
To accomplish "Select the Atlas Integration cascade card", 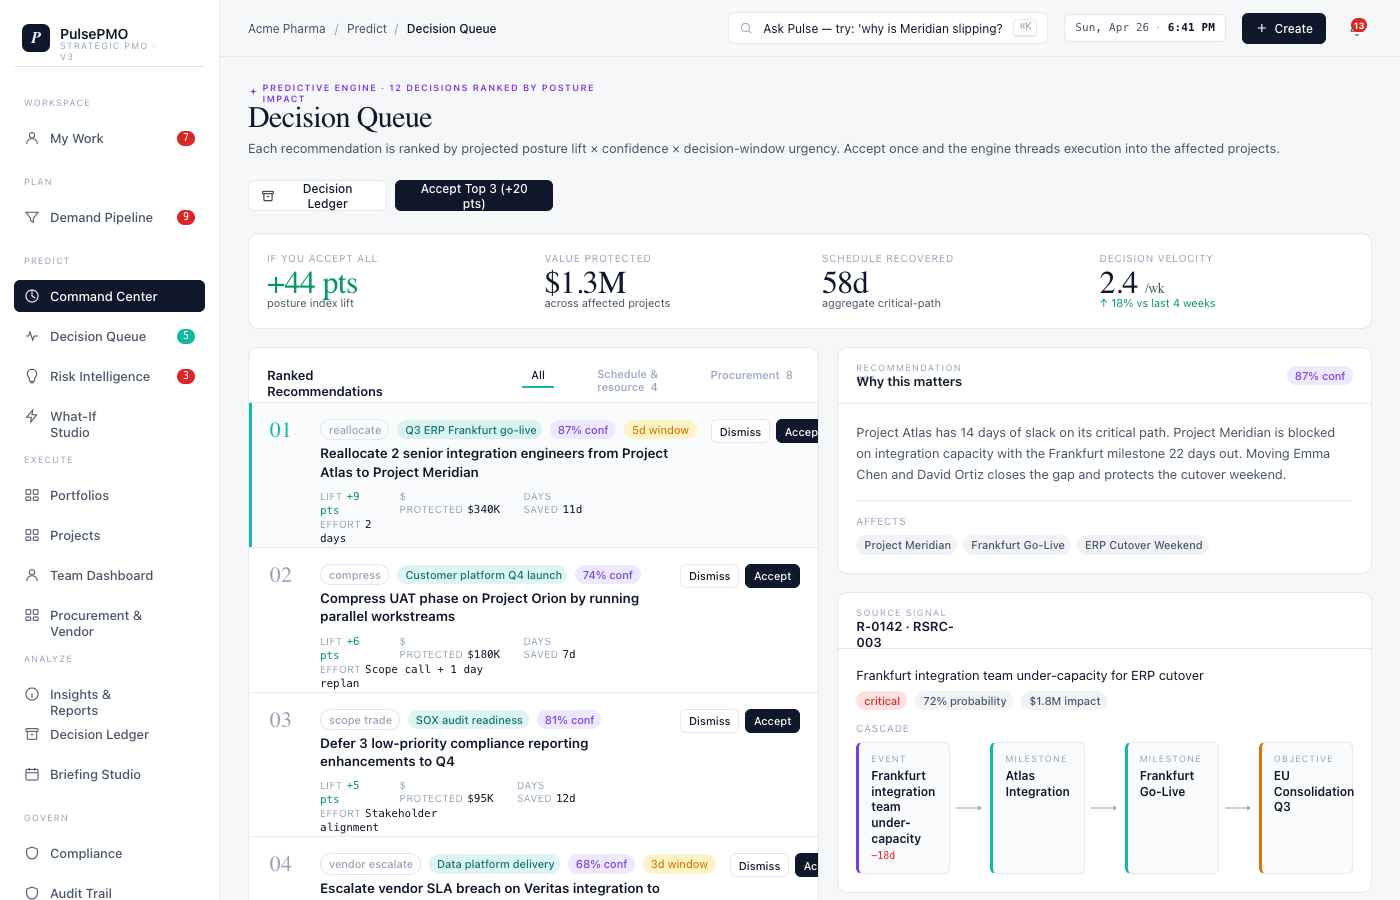I will point(1037,808).
